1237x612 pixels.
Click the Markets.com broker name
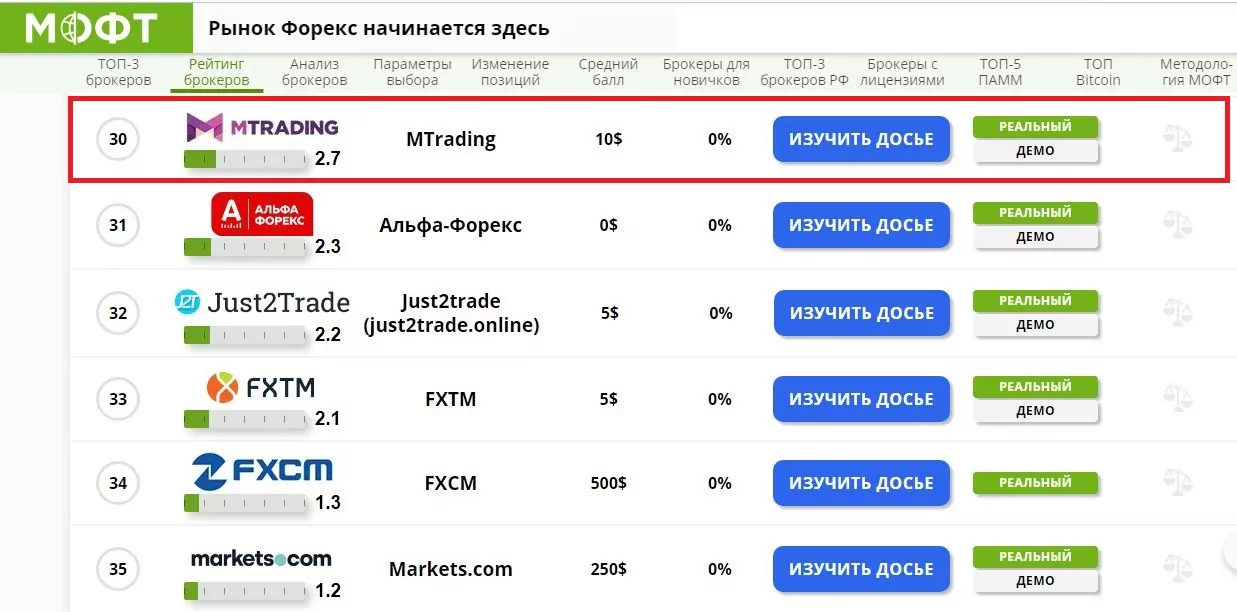(451, 570)
